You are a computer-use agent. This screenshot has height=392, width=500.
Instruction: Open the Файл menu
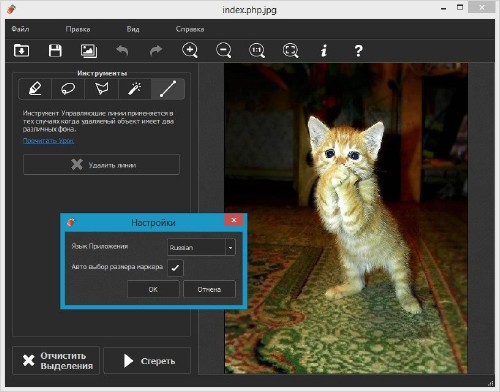20,29
